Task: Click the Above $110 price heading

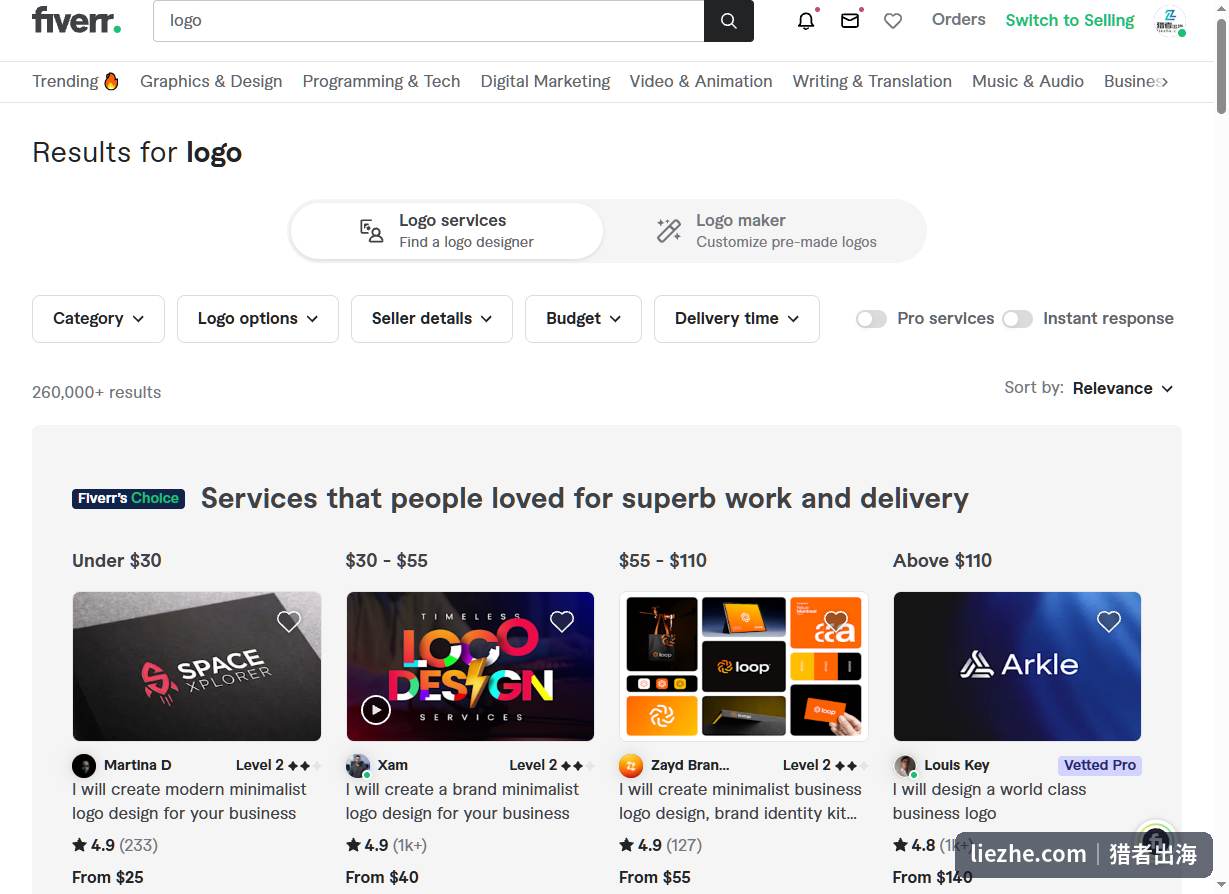Action: coord(942,560)
